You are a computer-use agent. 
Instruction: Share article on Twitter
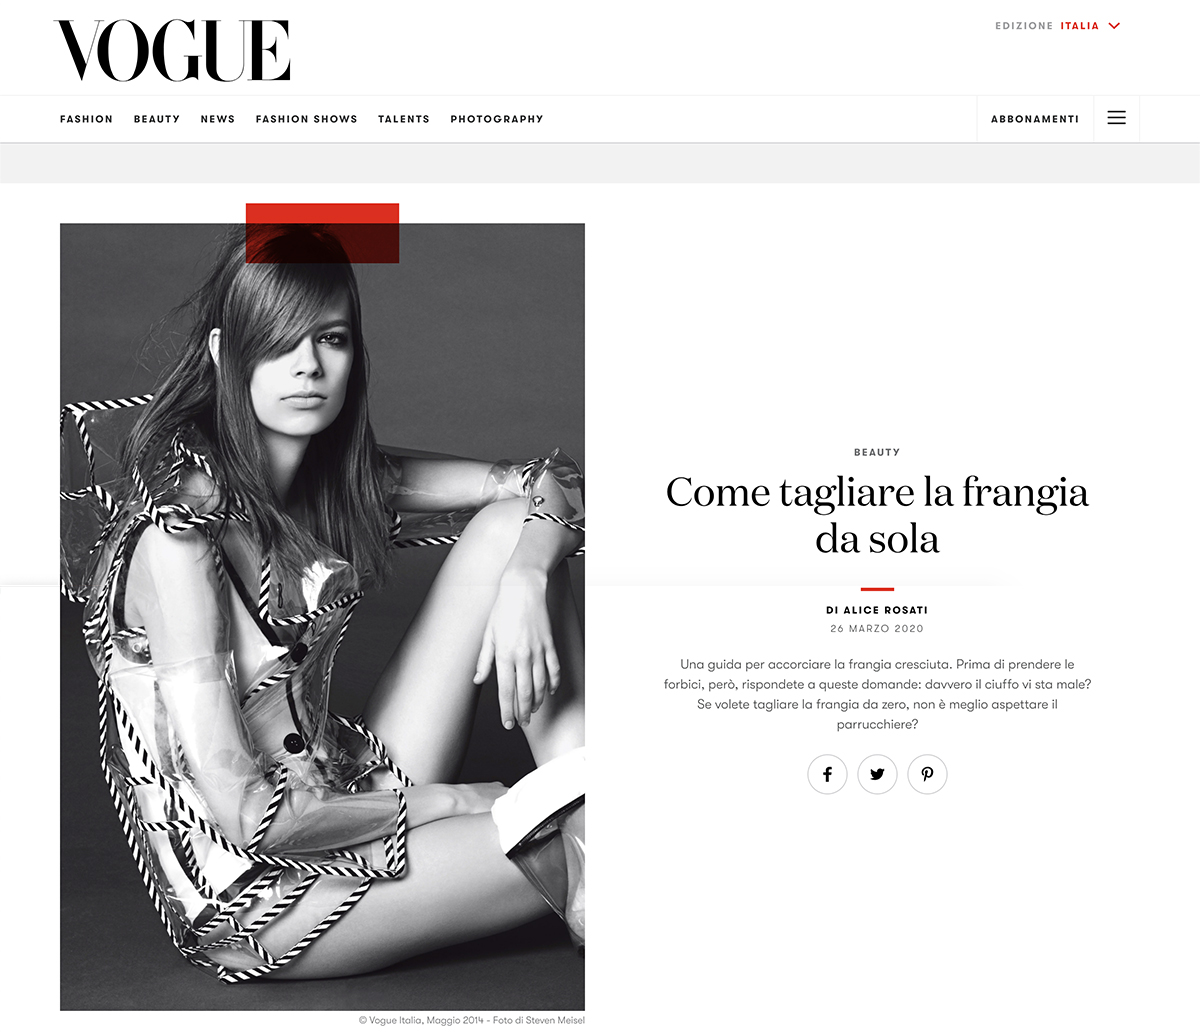click(877, 774)
